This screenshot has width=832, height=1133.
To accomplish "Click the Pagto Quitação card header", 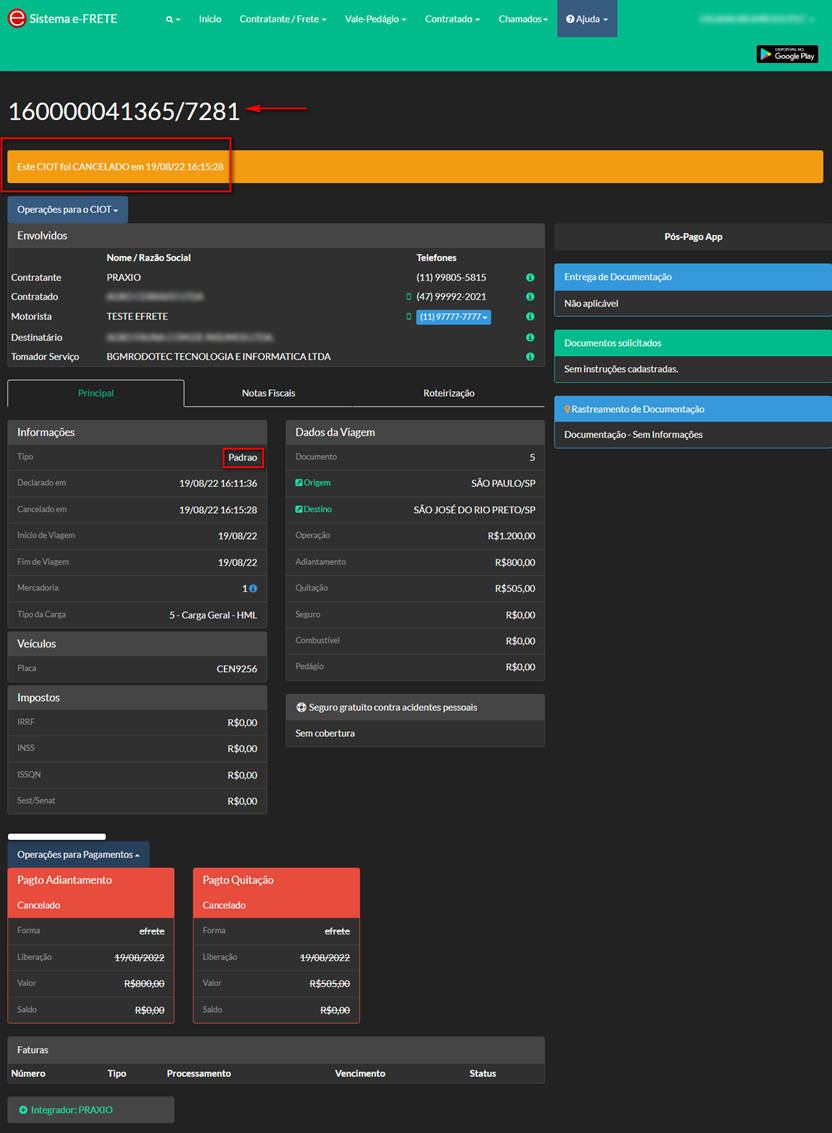I will tap(276, 892).
